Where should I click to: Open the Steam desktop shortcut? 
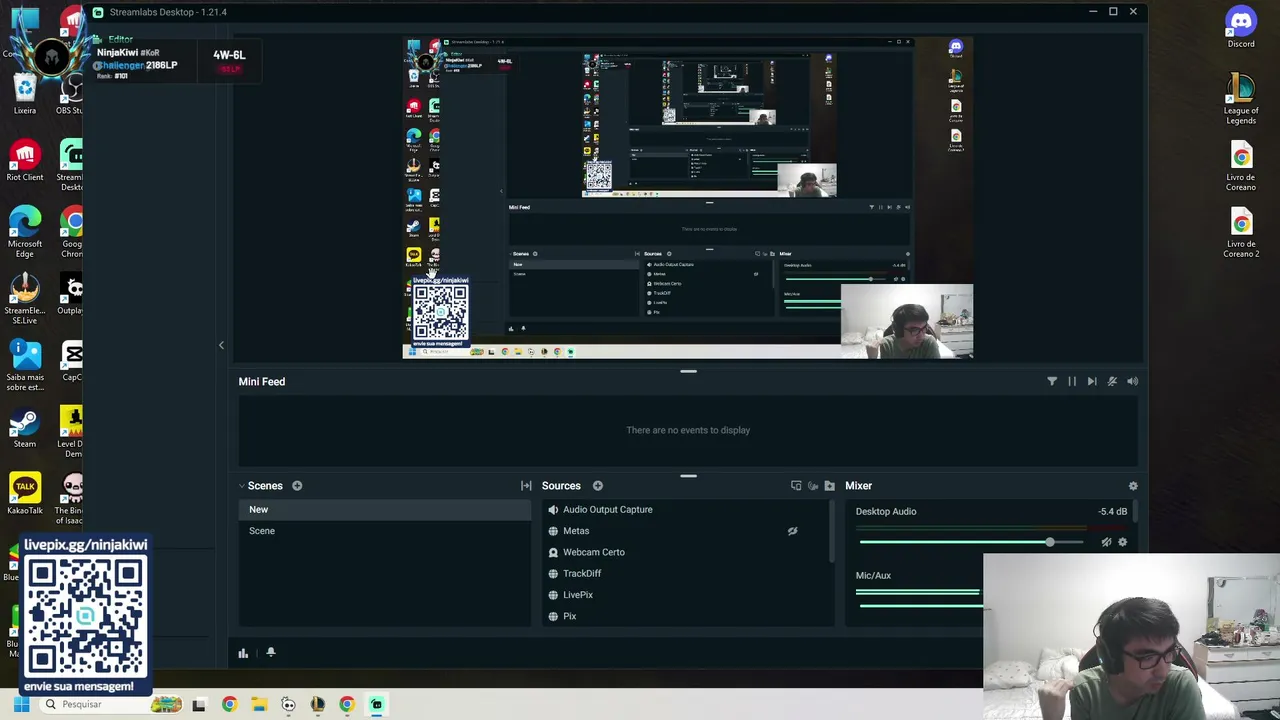coord(25,428)
